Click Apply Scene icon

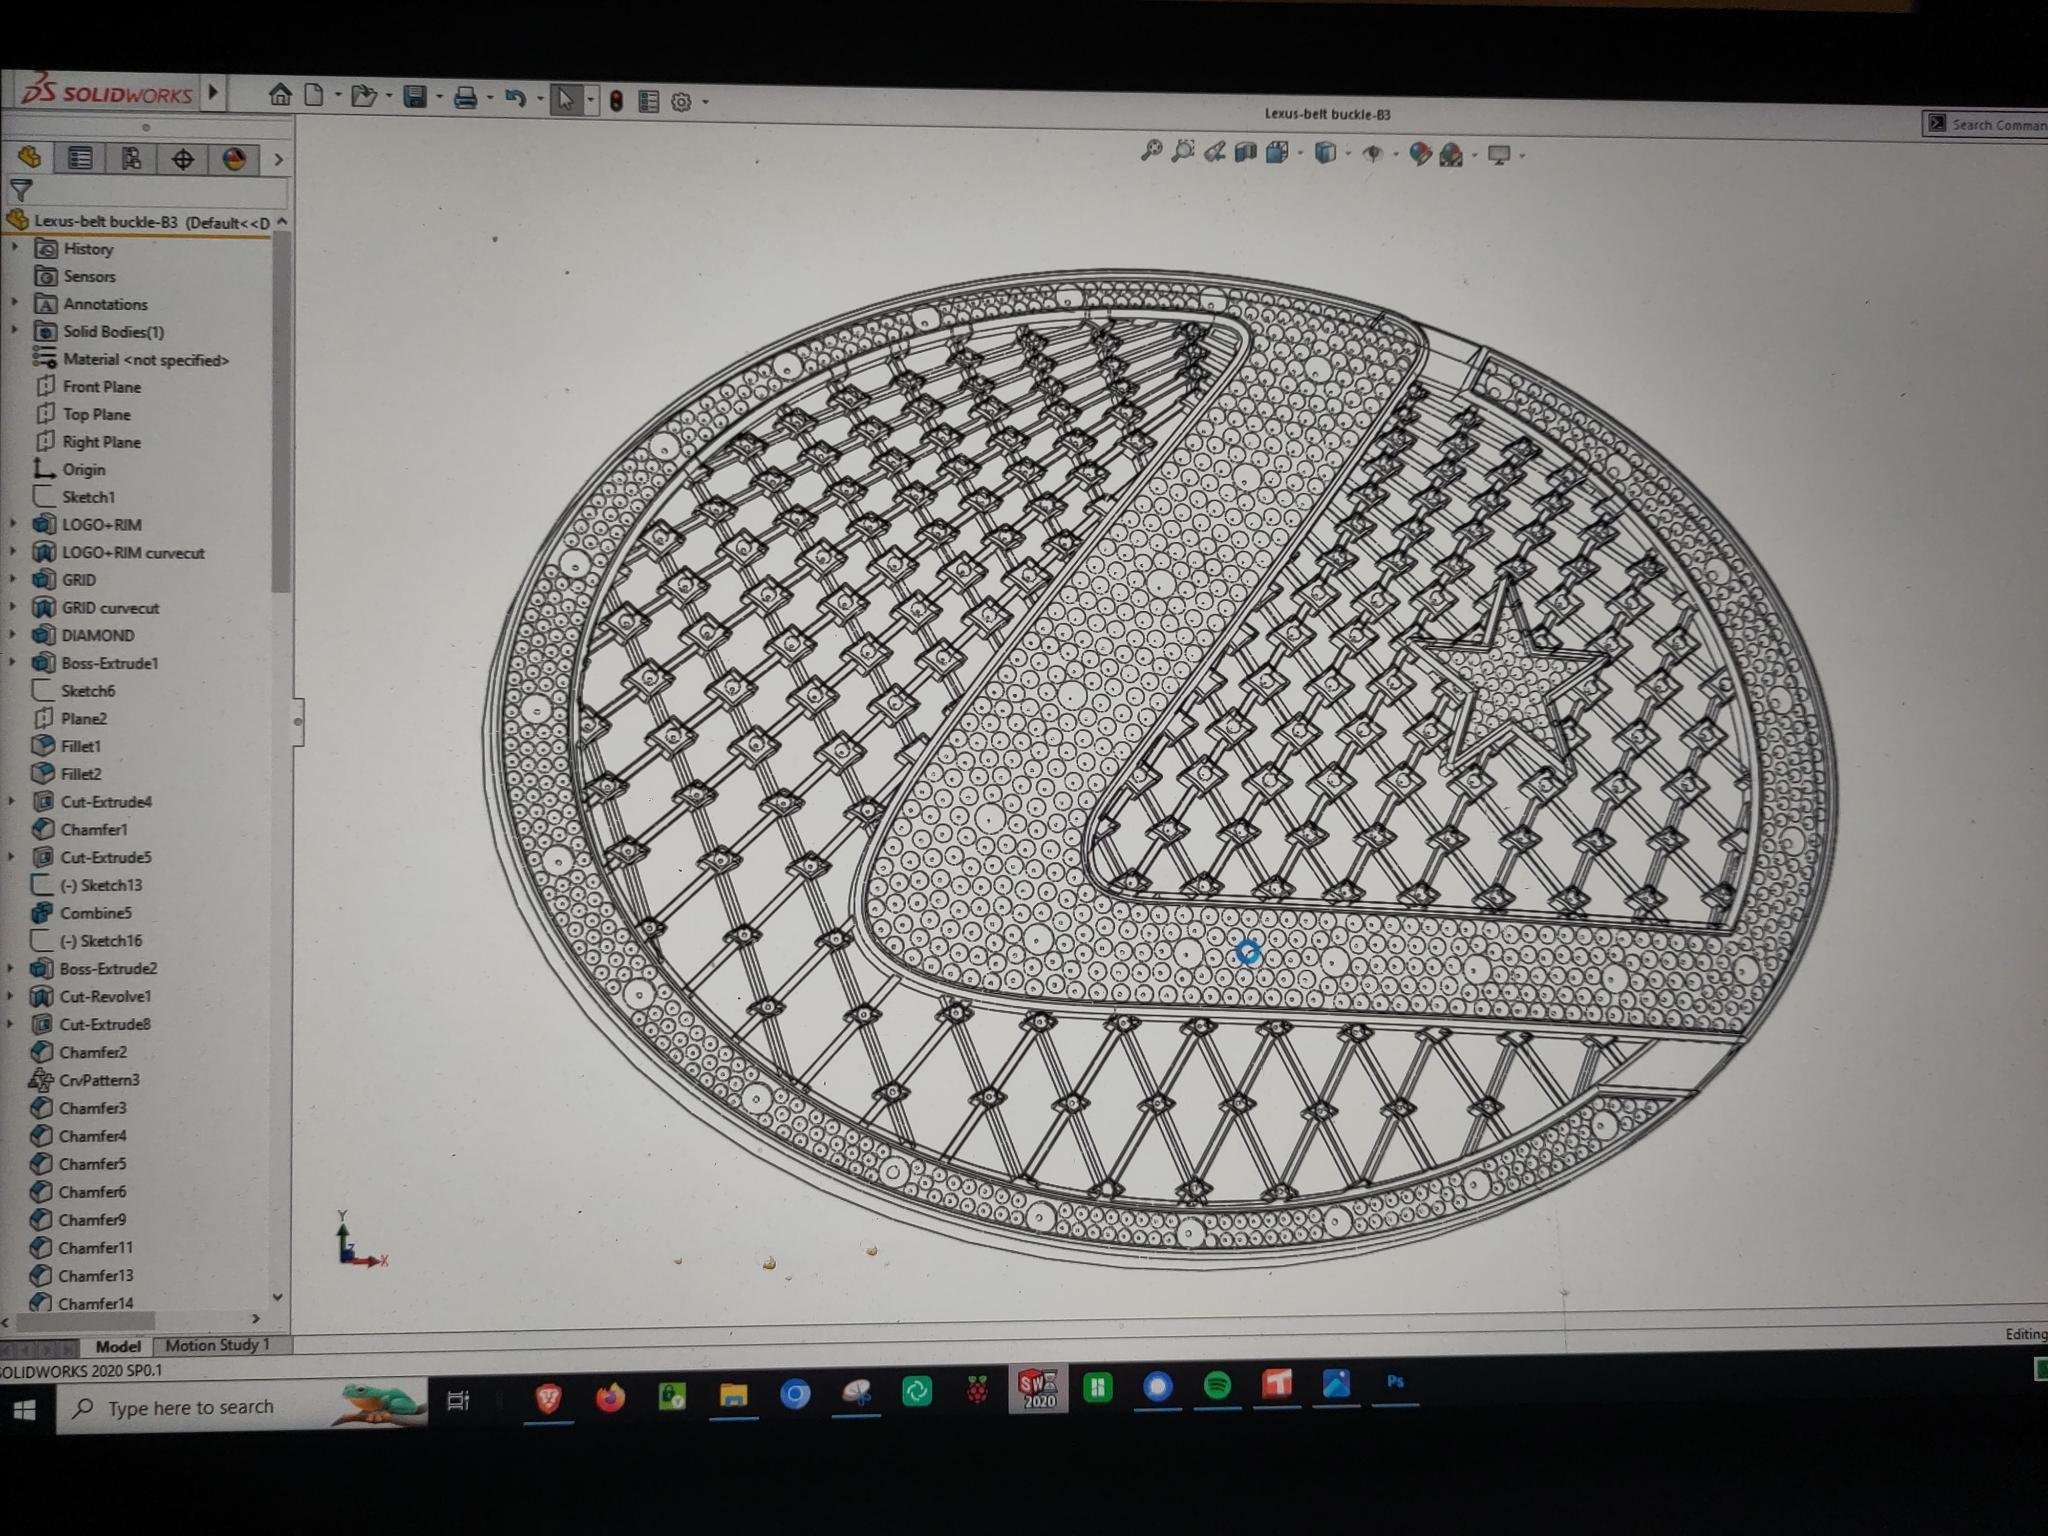click(x=1451, y=154)
